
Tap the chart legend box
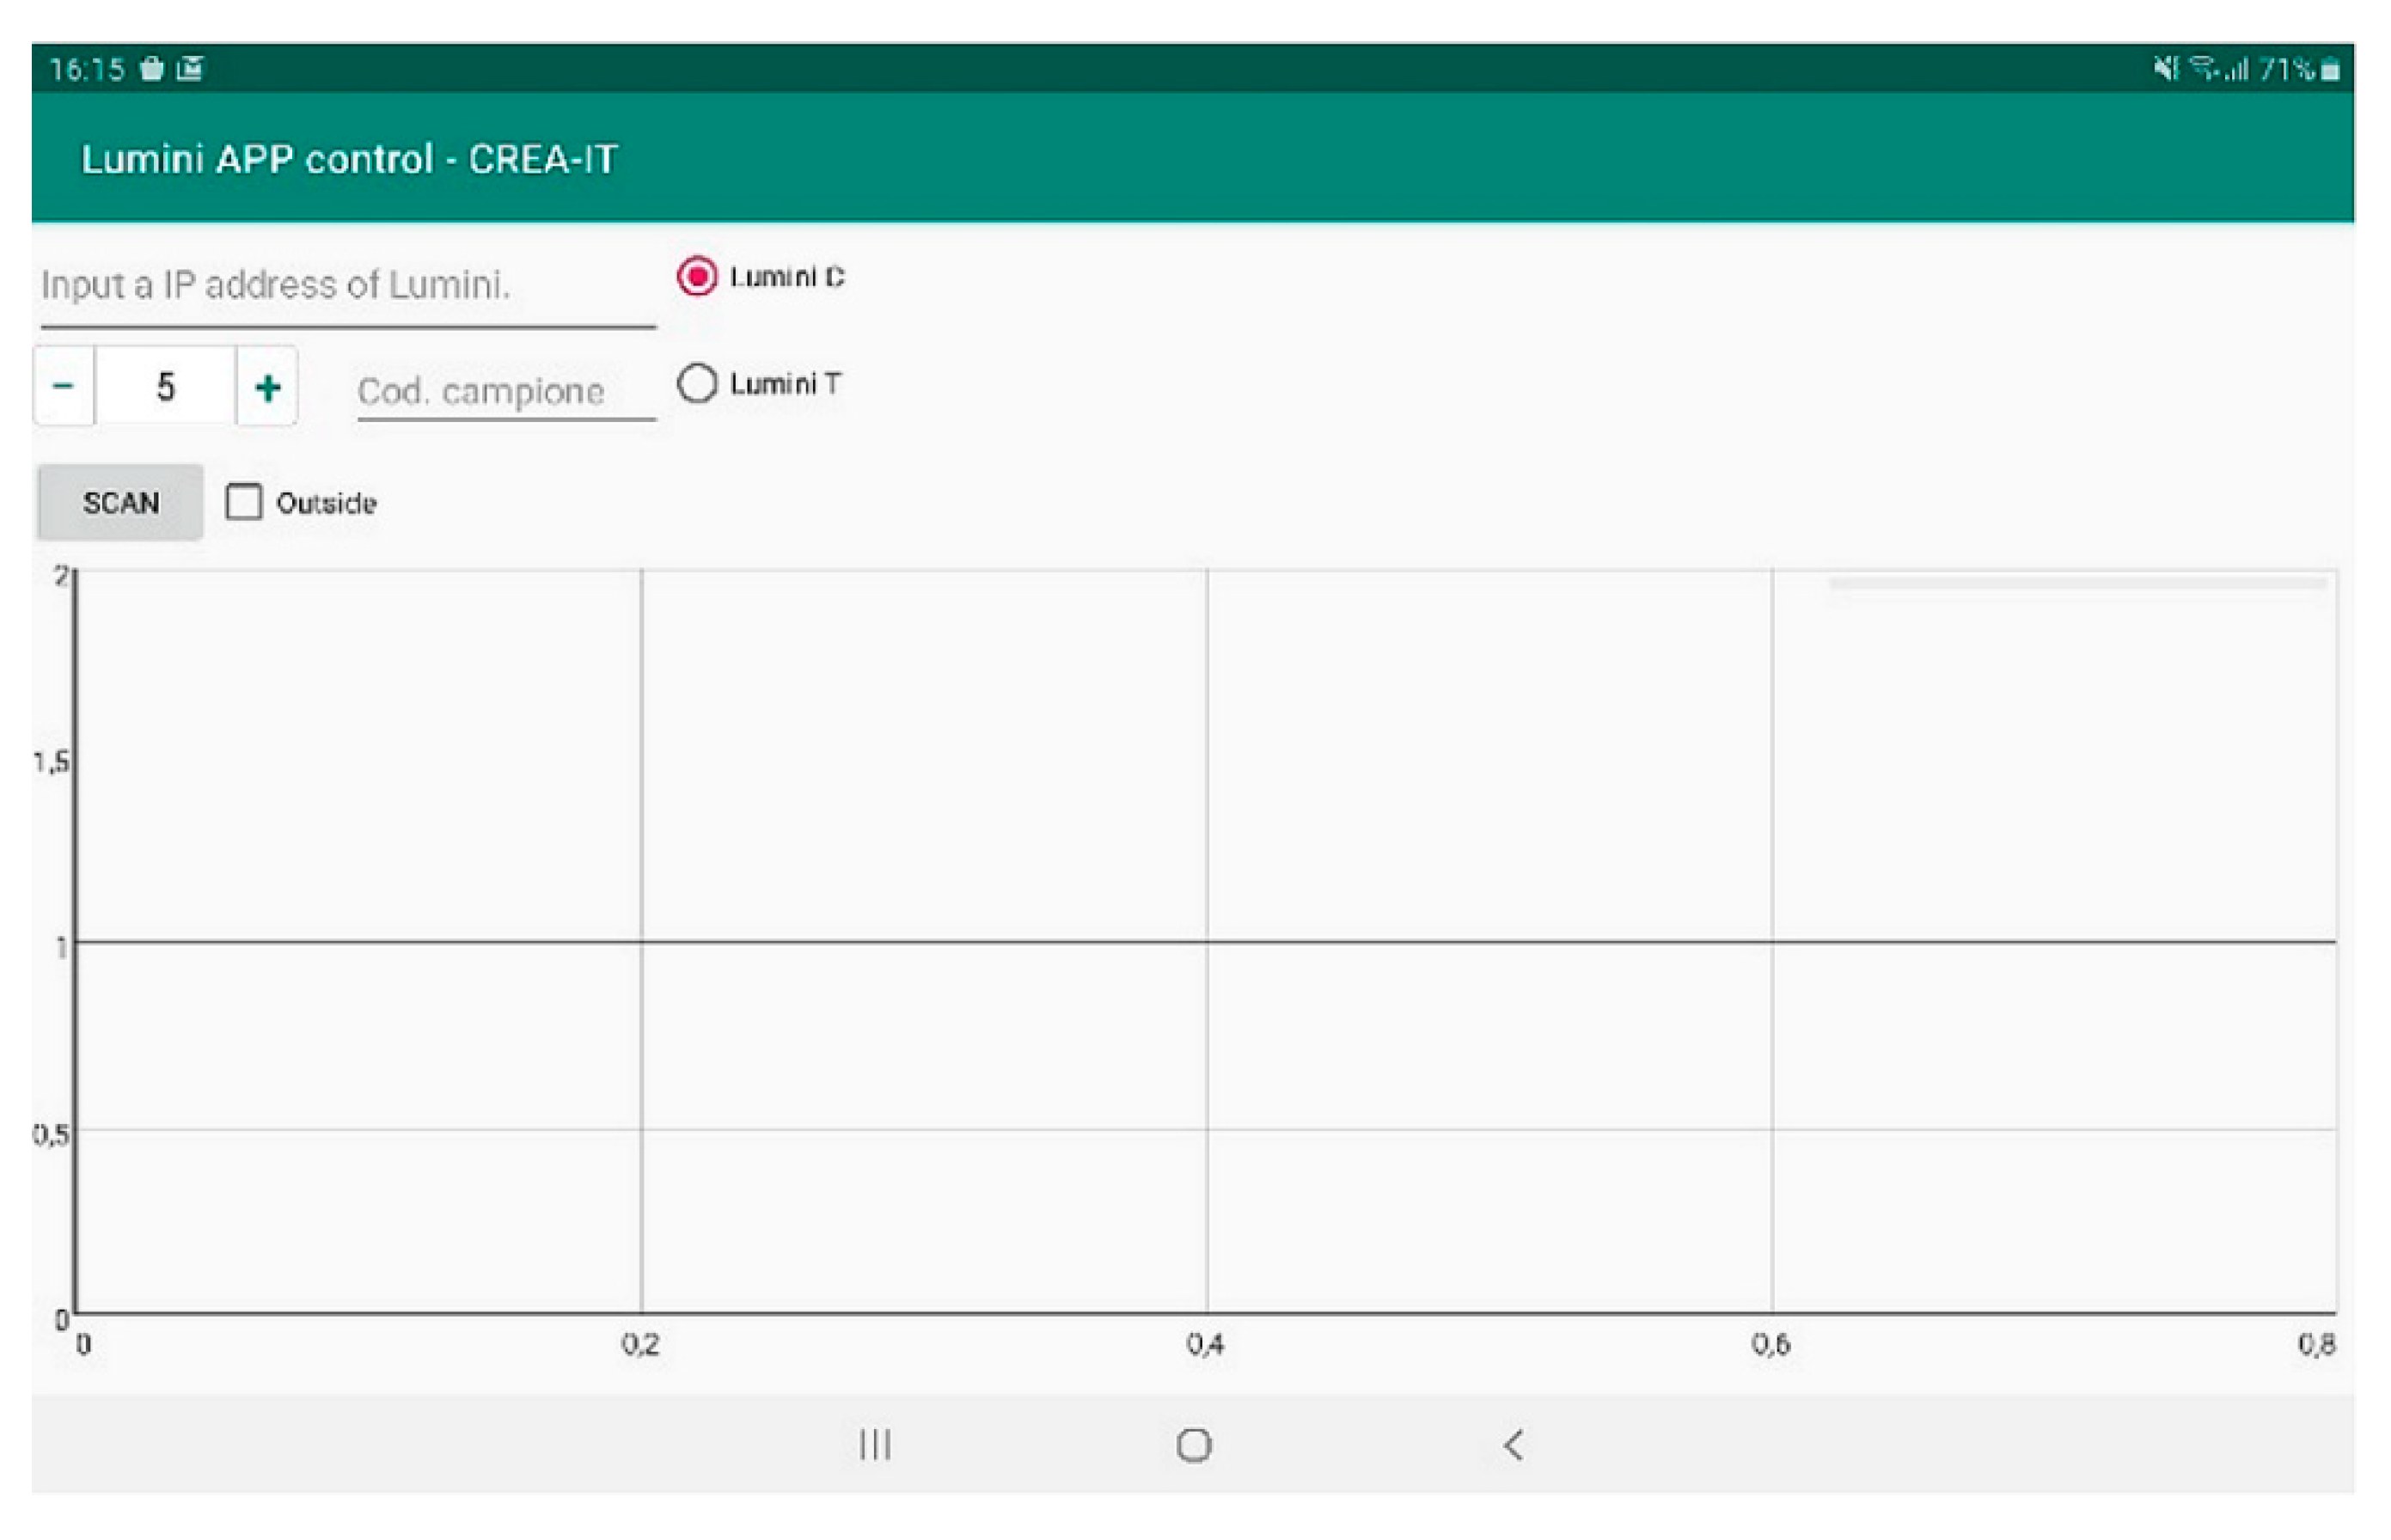click(2077, 583)
